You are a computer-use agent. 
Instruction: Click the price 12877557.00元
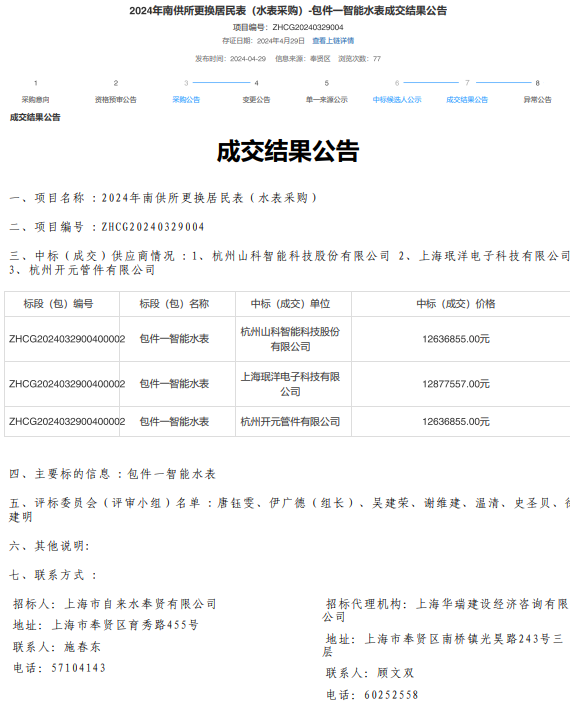point(456,384)
